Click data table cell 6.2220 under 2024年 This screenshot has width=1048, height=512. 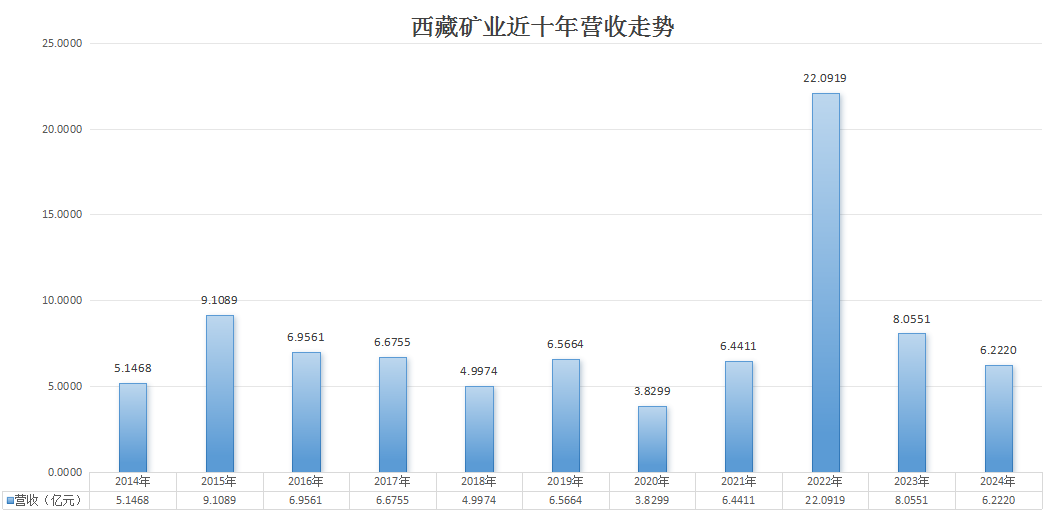point(999,501)
